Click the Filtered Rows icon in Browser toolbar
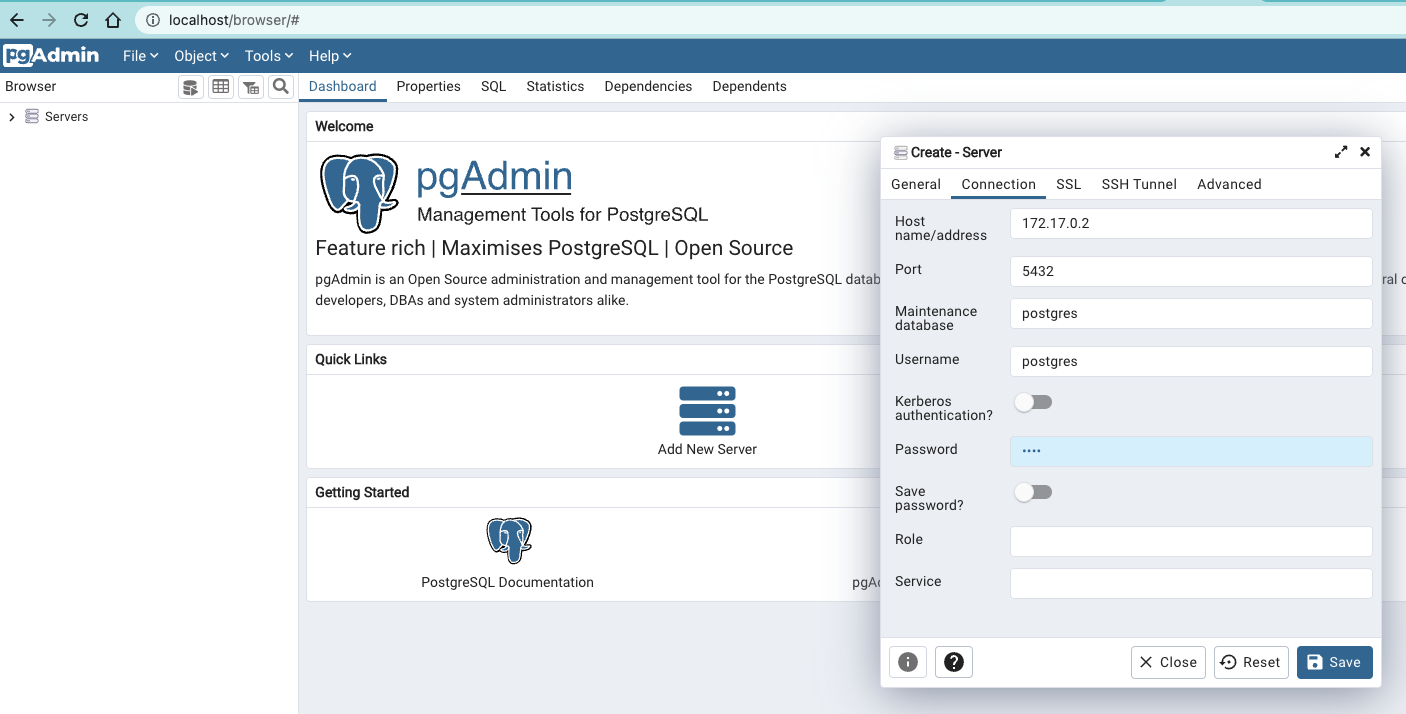The height and width of the screenshot is (714, 1406). click(x=251, y=87)
